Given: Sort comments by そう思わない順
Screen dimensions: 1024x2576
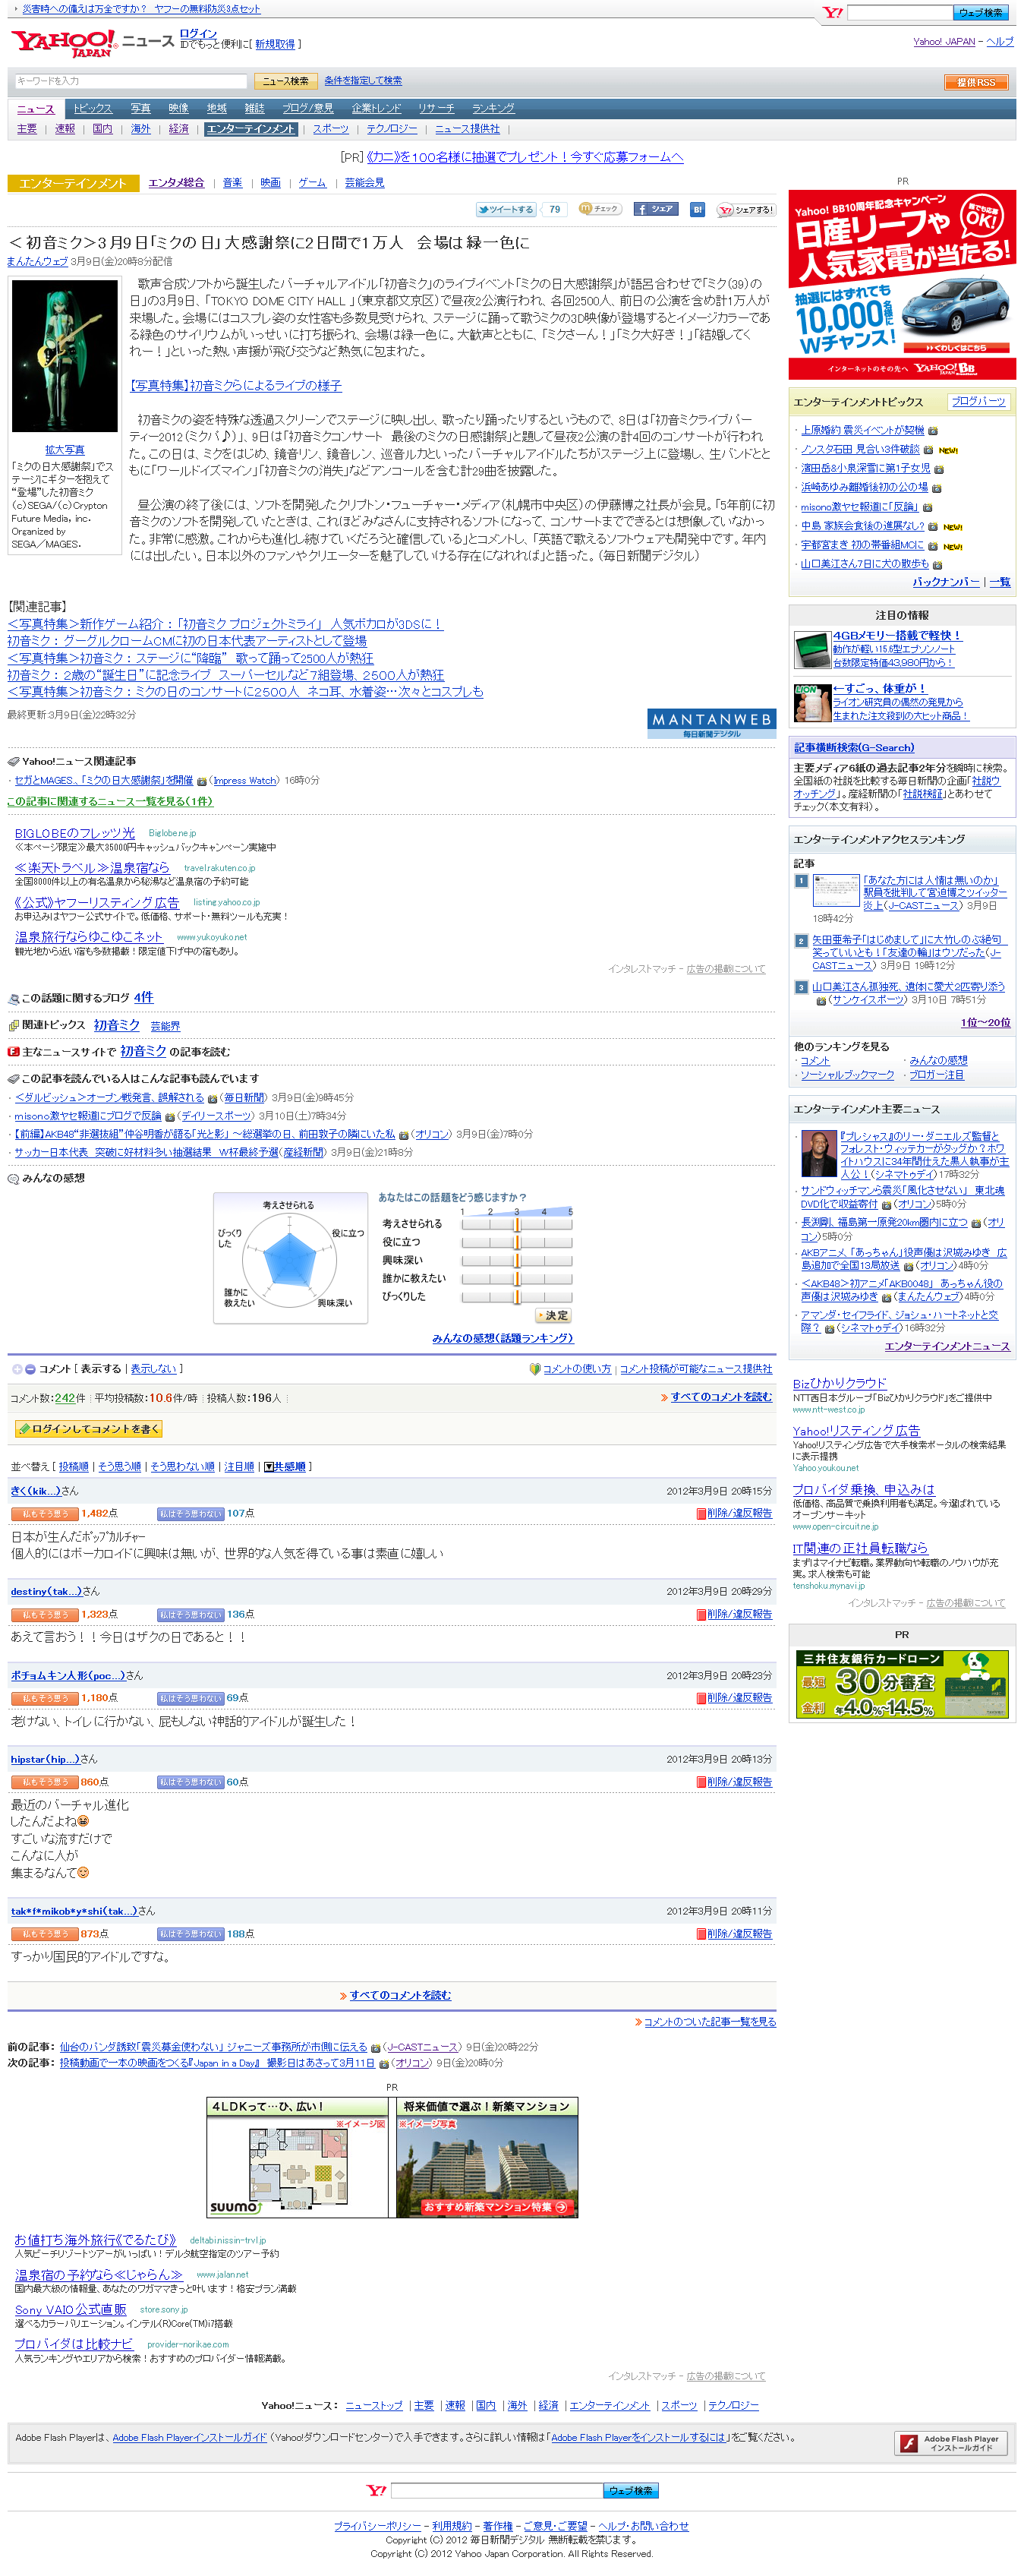Looking at the screenshot, I should (x=182, y=1467).
